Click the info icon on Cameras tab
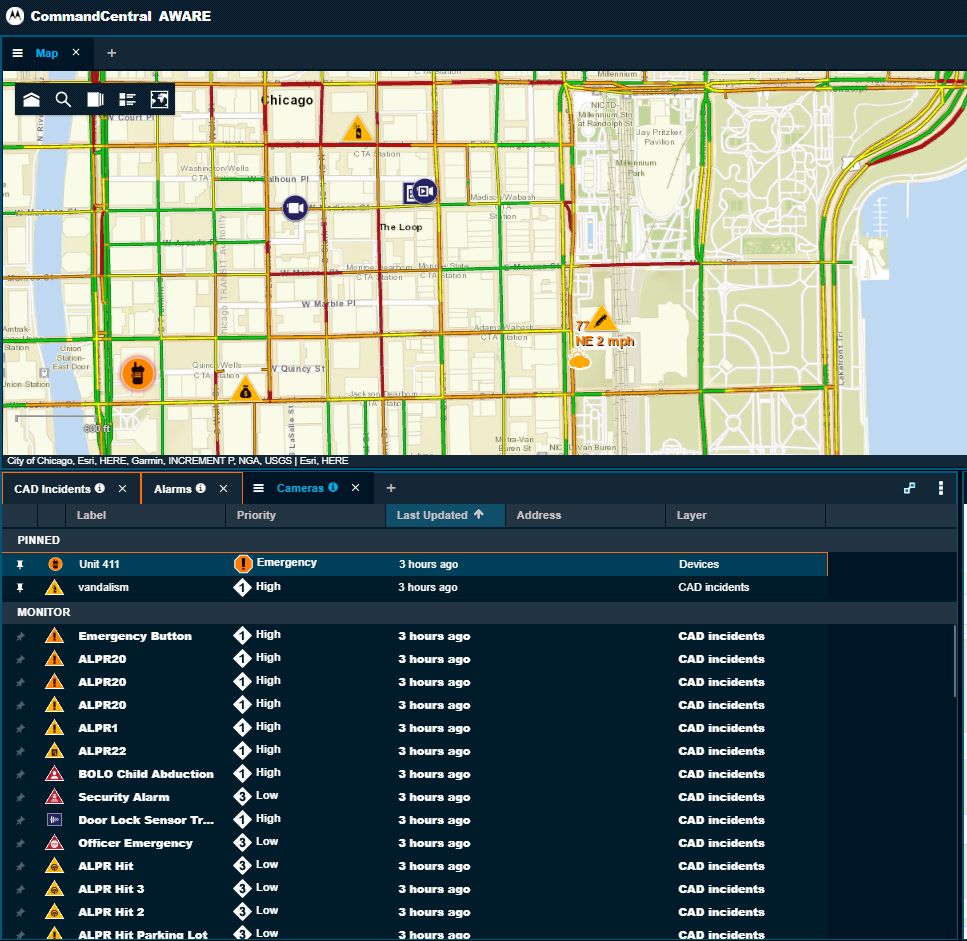Image resolution: width=967 pixels, height=941 pixels. [x=333, y=487]
